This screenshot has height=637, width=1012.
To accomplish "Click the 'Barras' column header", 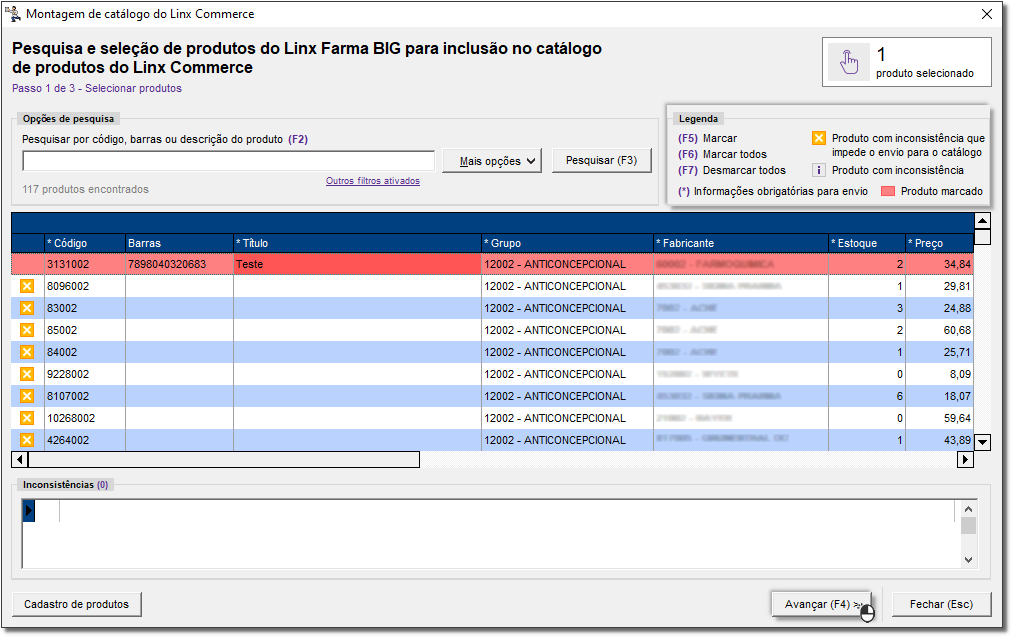I will point(179,243).
